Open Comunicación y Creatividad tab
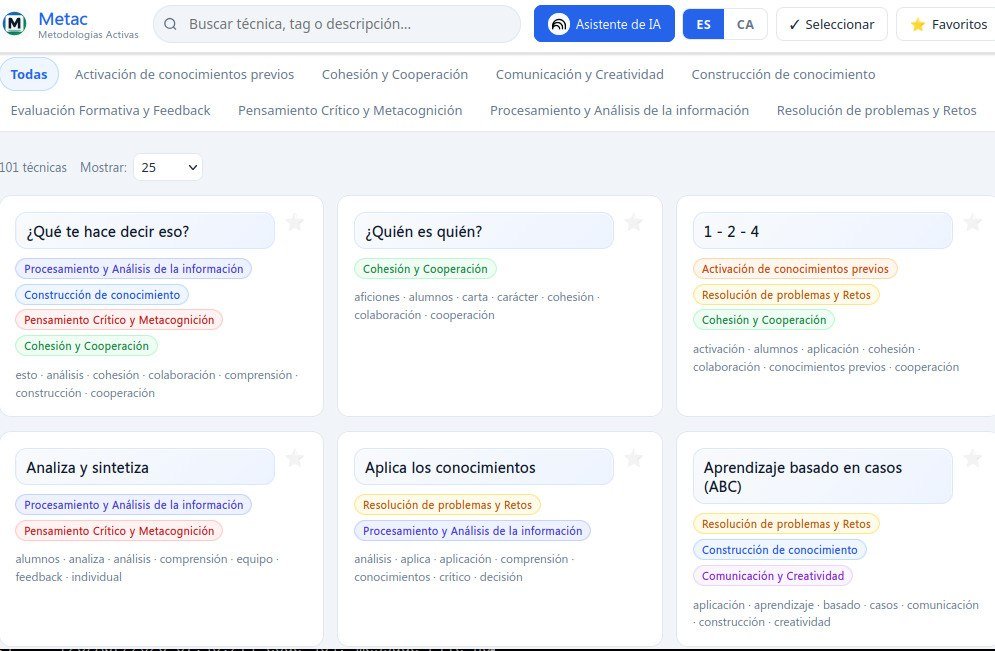The image size is (995, 651). [579, 74]
